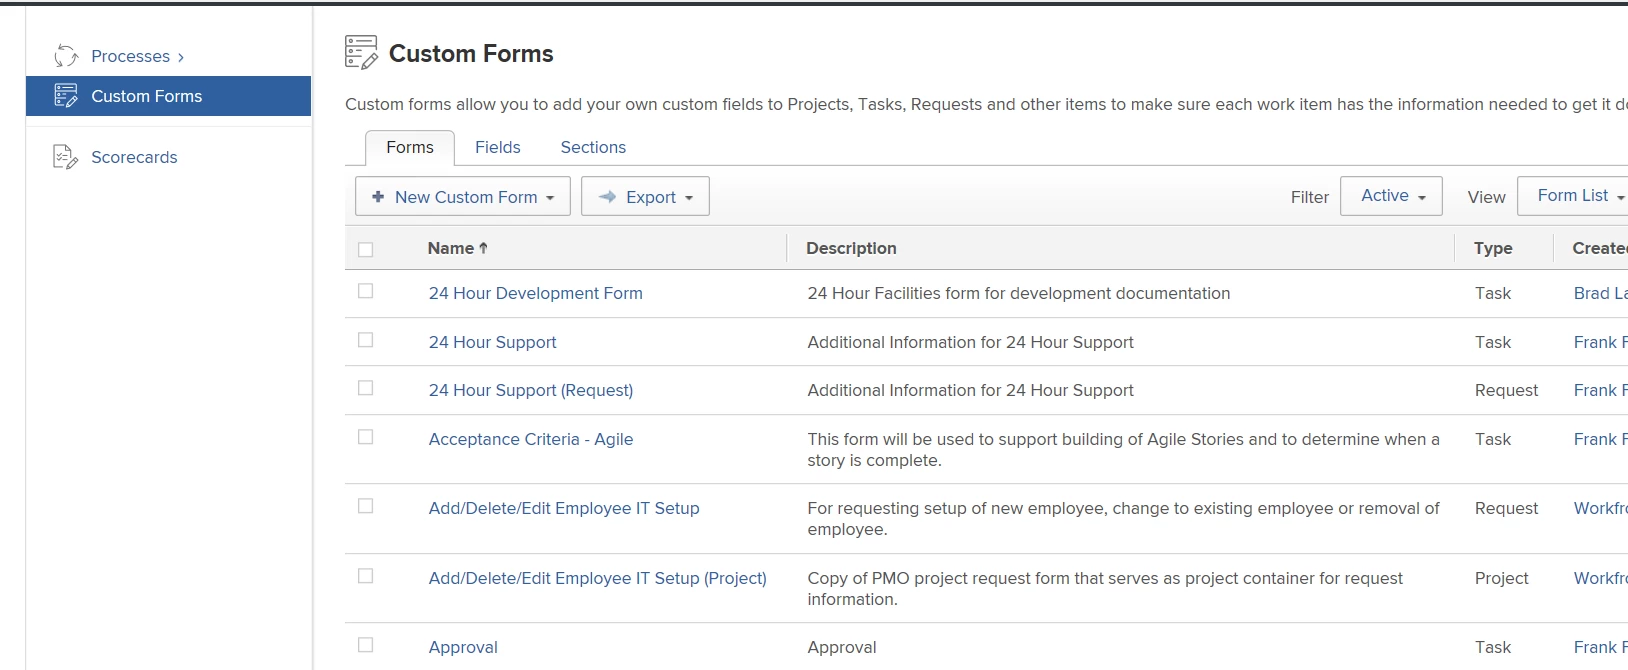1628x670 pixels.
Task: Open the Active filter dropdown
Action: [x=1391, y=196]
